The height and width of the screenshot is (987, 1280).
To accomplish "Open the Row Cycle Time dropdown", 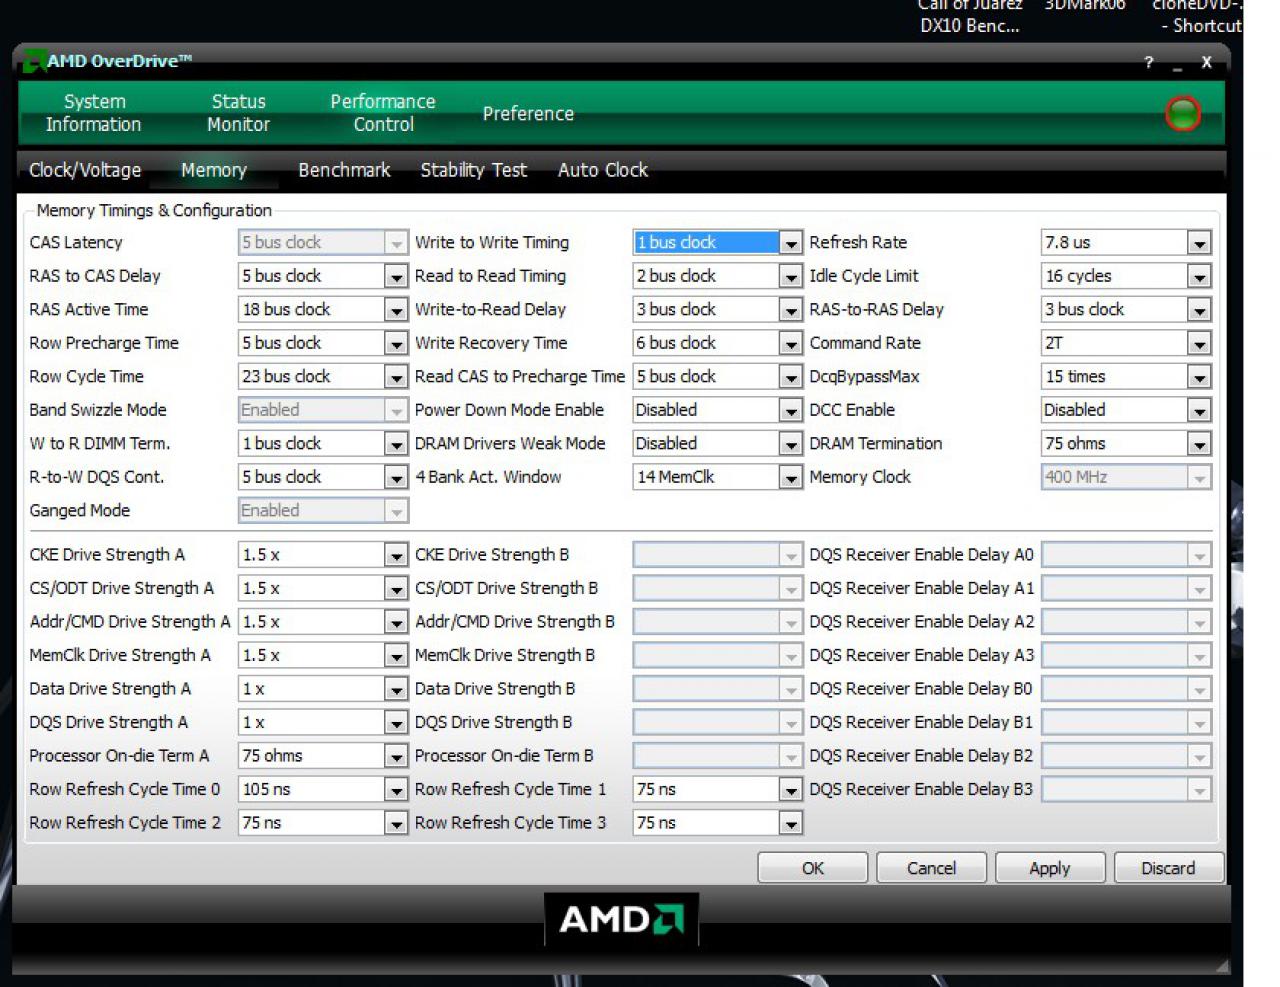I will click(x=396, y=377).
